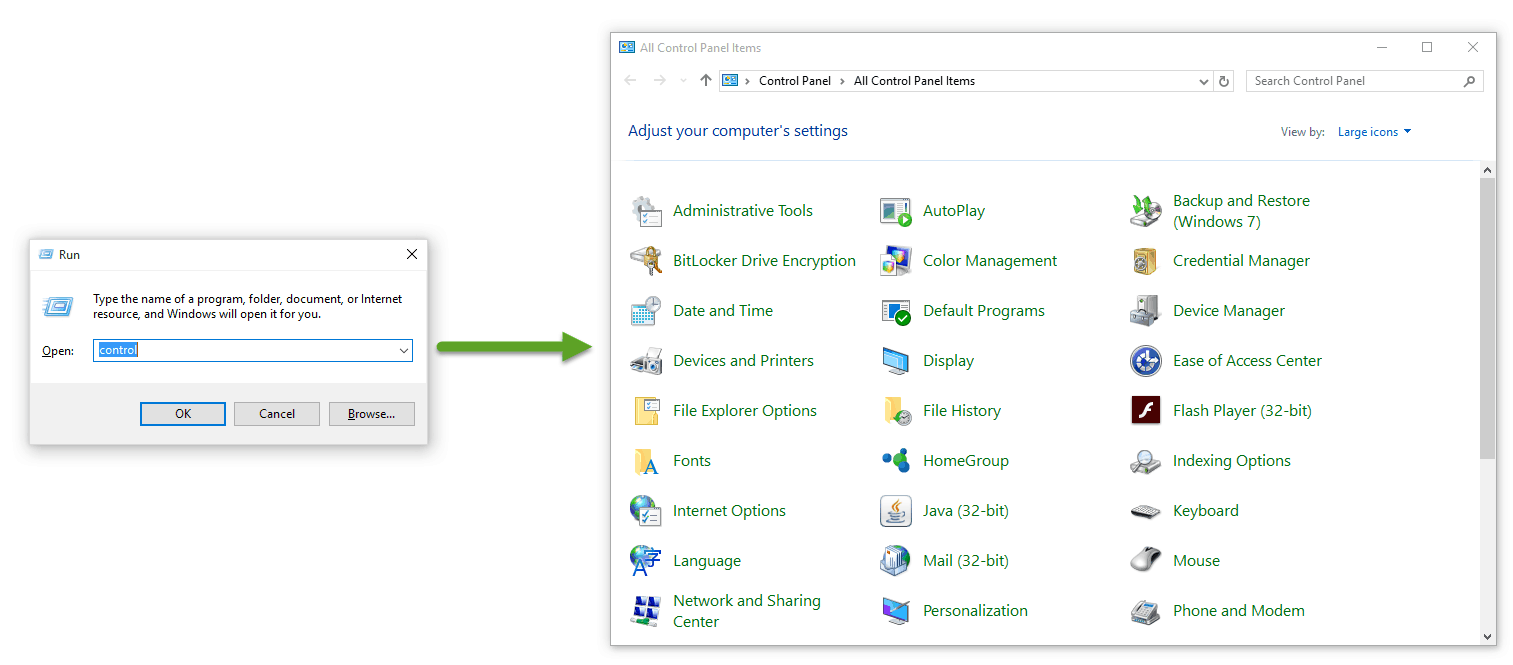This screenshot has height=665, width=1513.
Task: Open the Fonts control panel
Action: pos(692,460)
